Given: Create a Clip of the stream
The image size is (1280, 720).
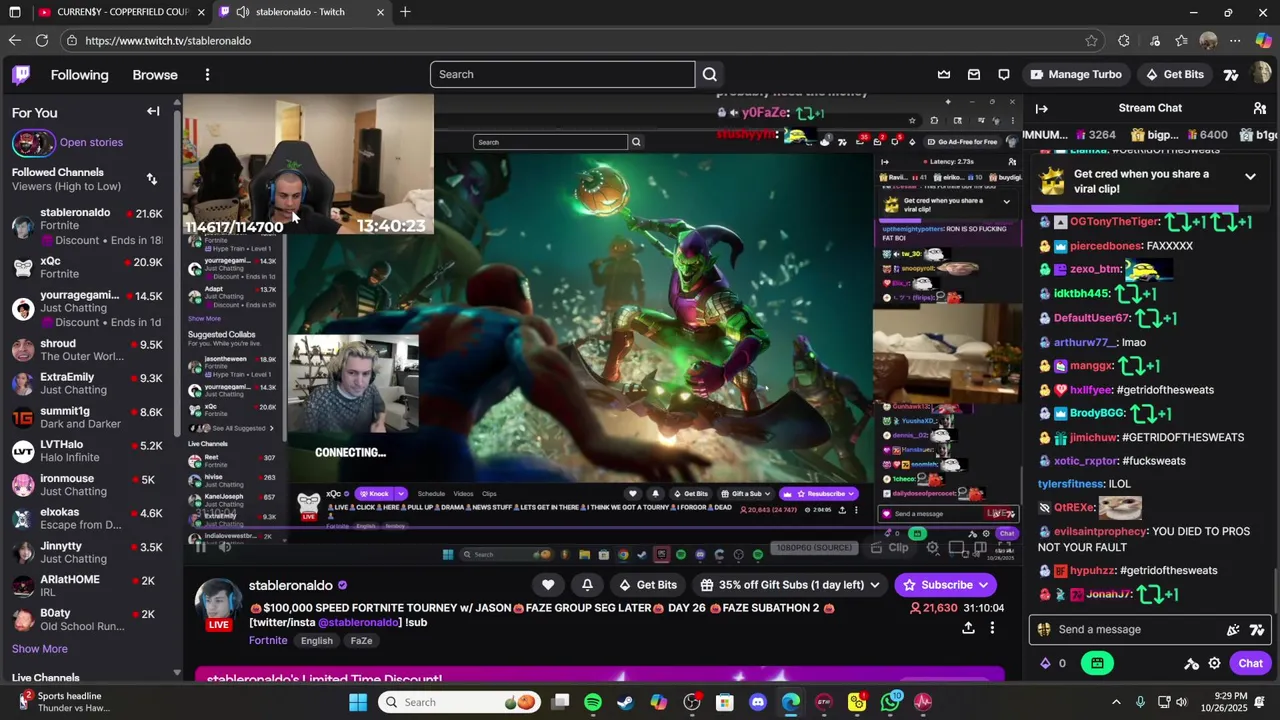Looking at the screenshot, I should [x=891, y=547].
